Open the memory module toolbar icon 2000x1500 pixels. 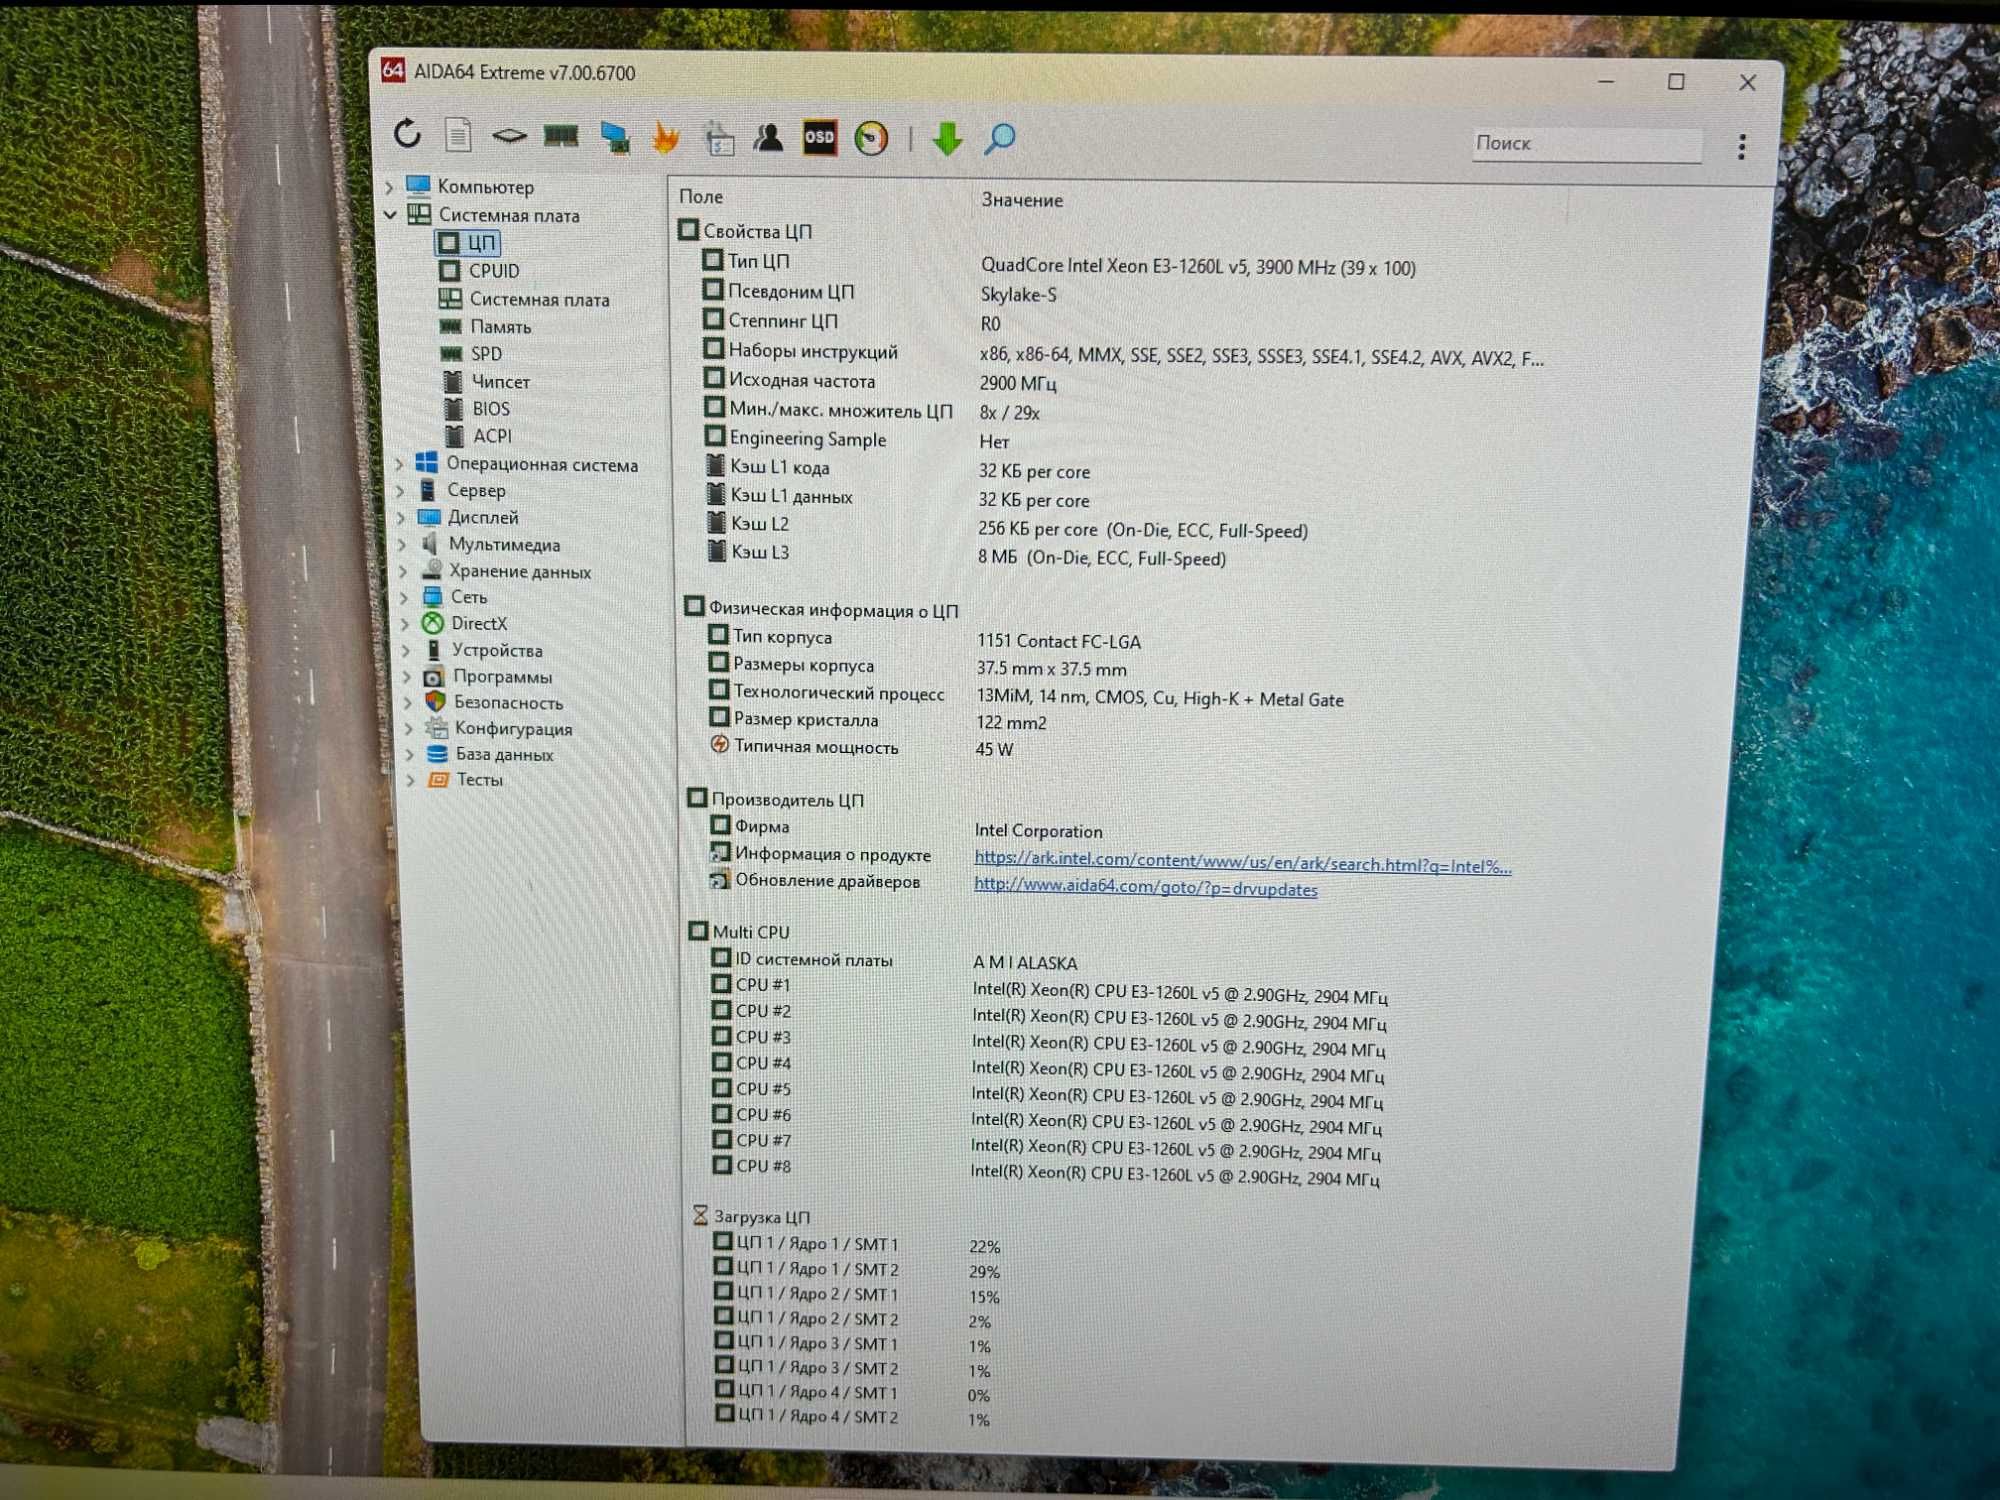click(x=561, y=135)
